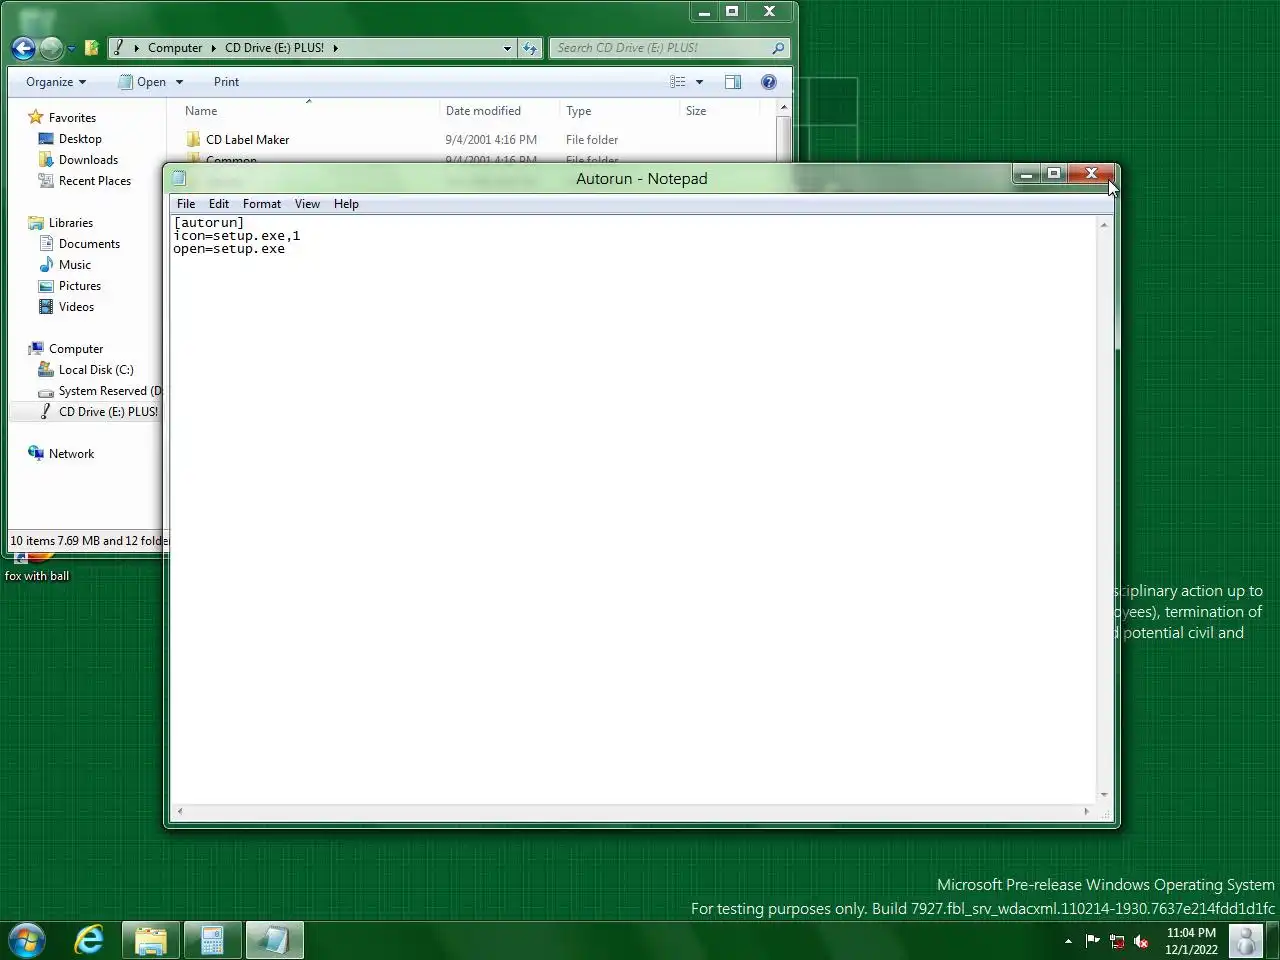Screen dimensions: 1280x960
Task: Click the search magnifier icon in Explorer
Action: 778,48
